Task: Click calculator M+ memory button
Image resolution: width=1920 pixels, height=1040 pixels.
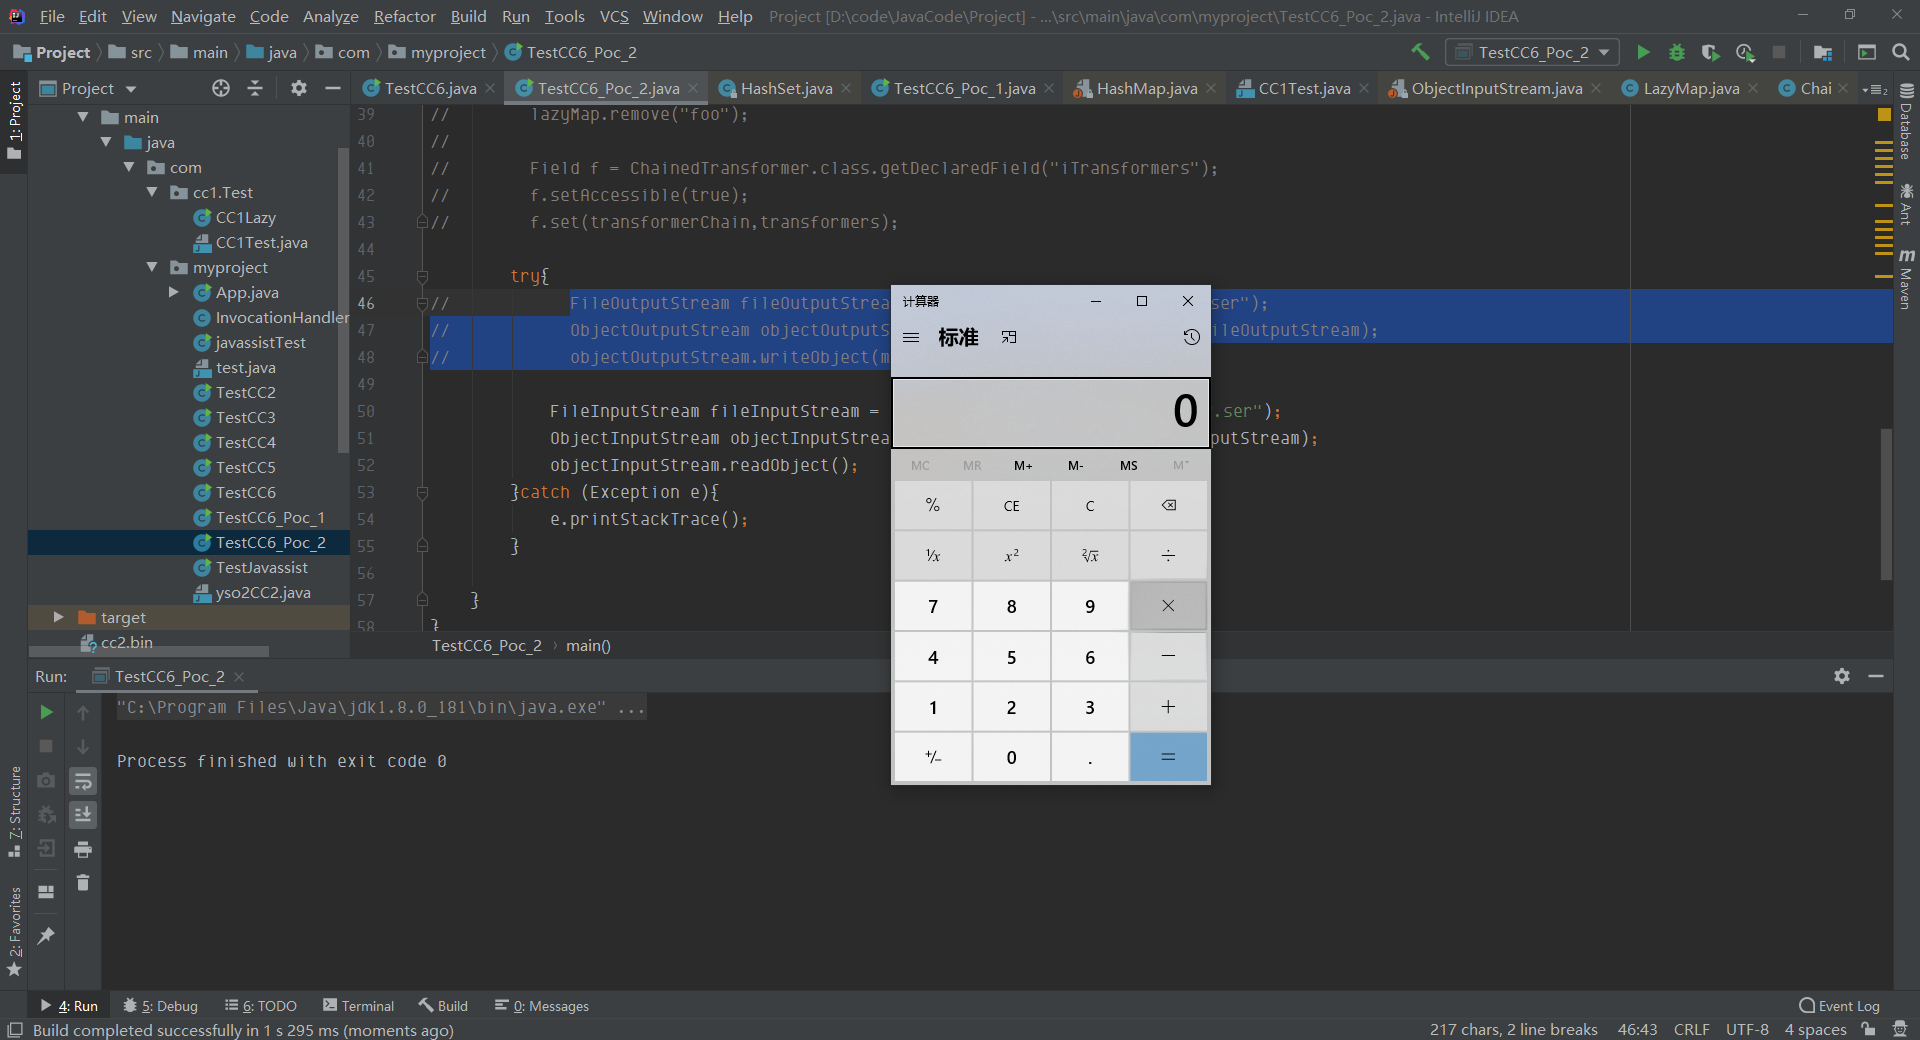Action: pos(1023,465)
